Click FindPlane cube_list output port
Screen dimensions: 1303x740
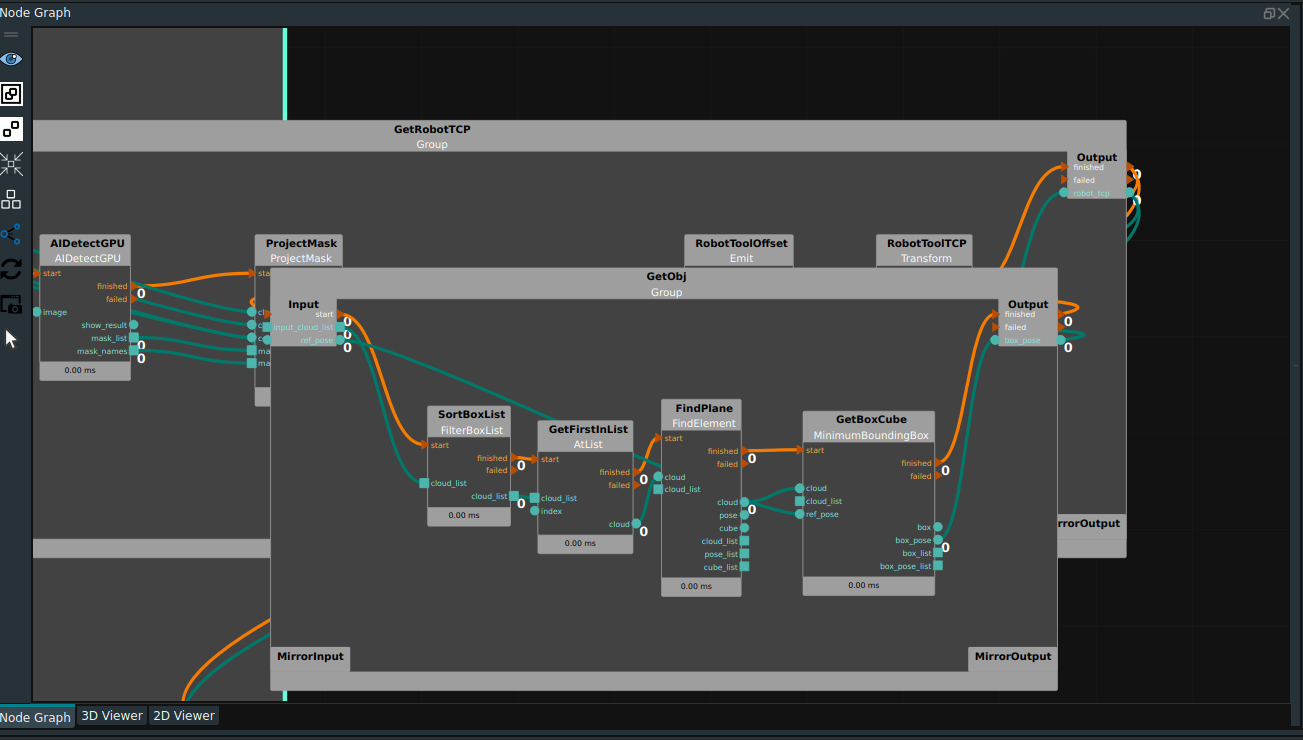[x=744, y=567]
